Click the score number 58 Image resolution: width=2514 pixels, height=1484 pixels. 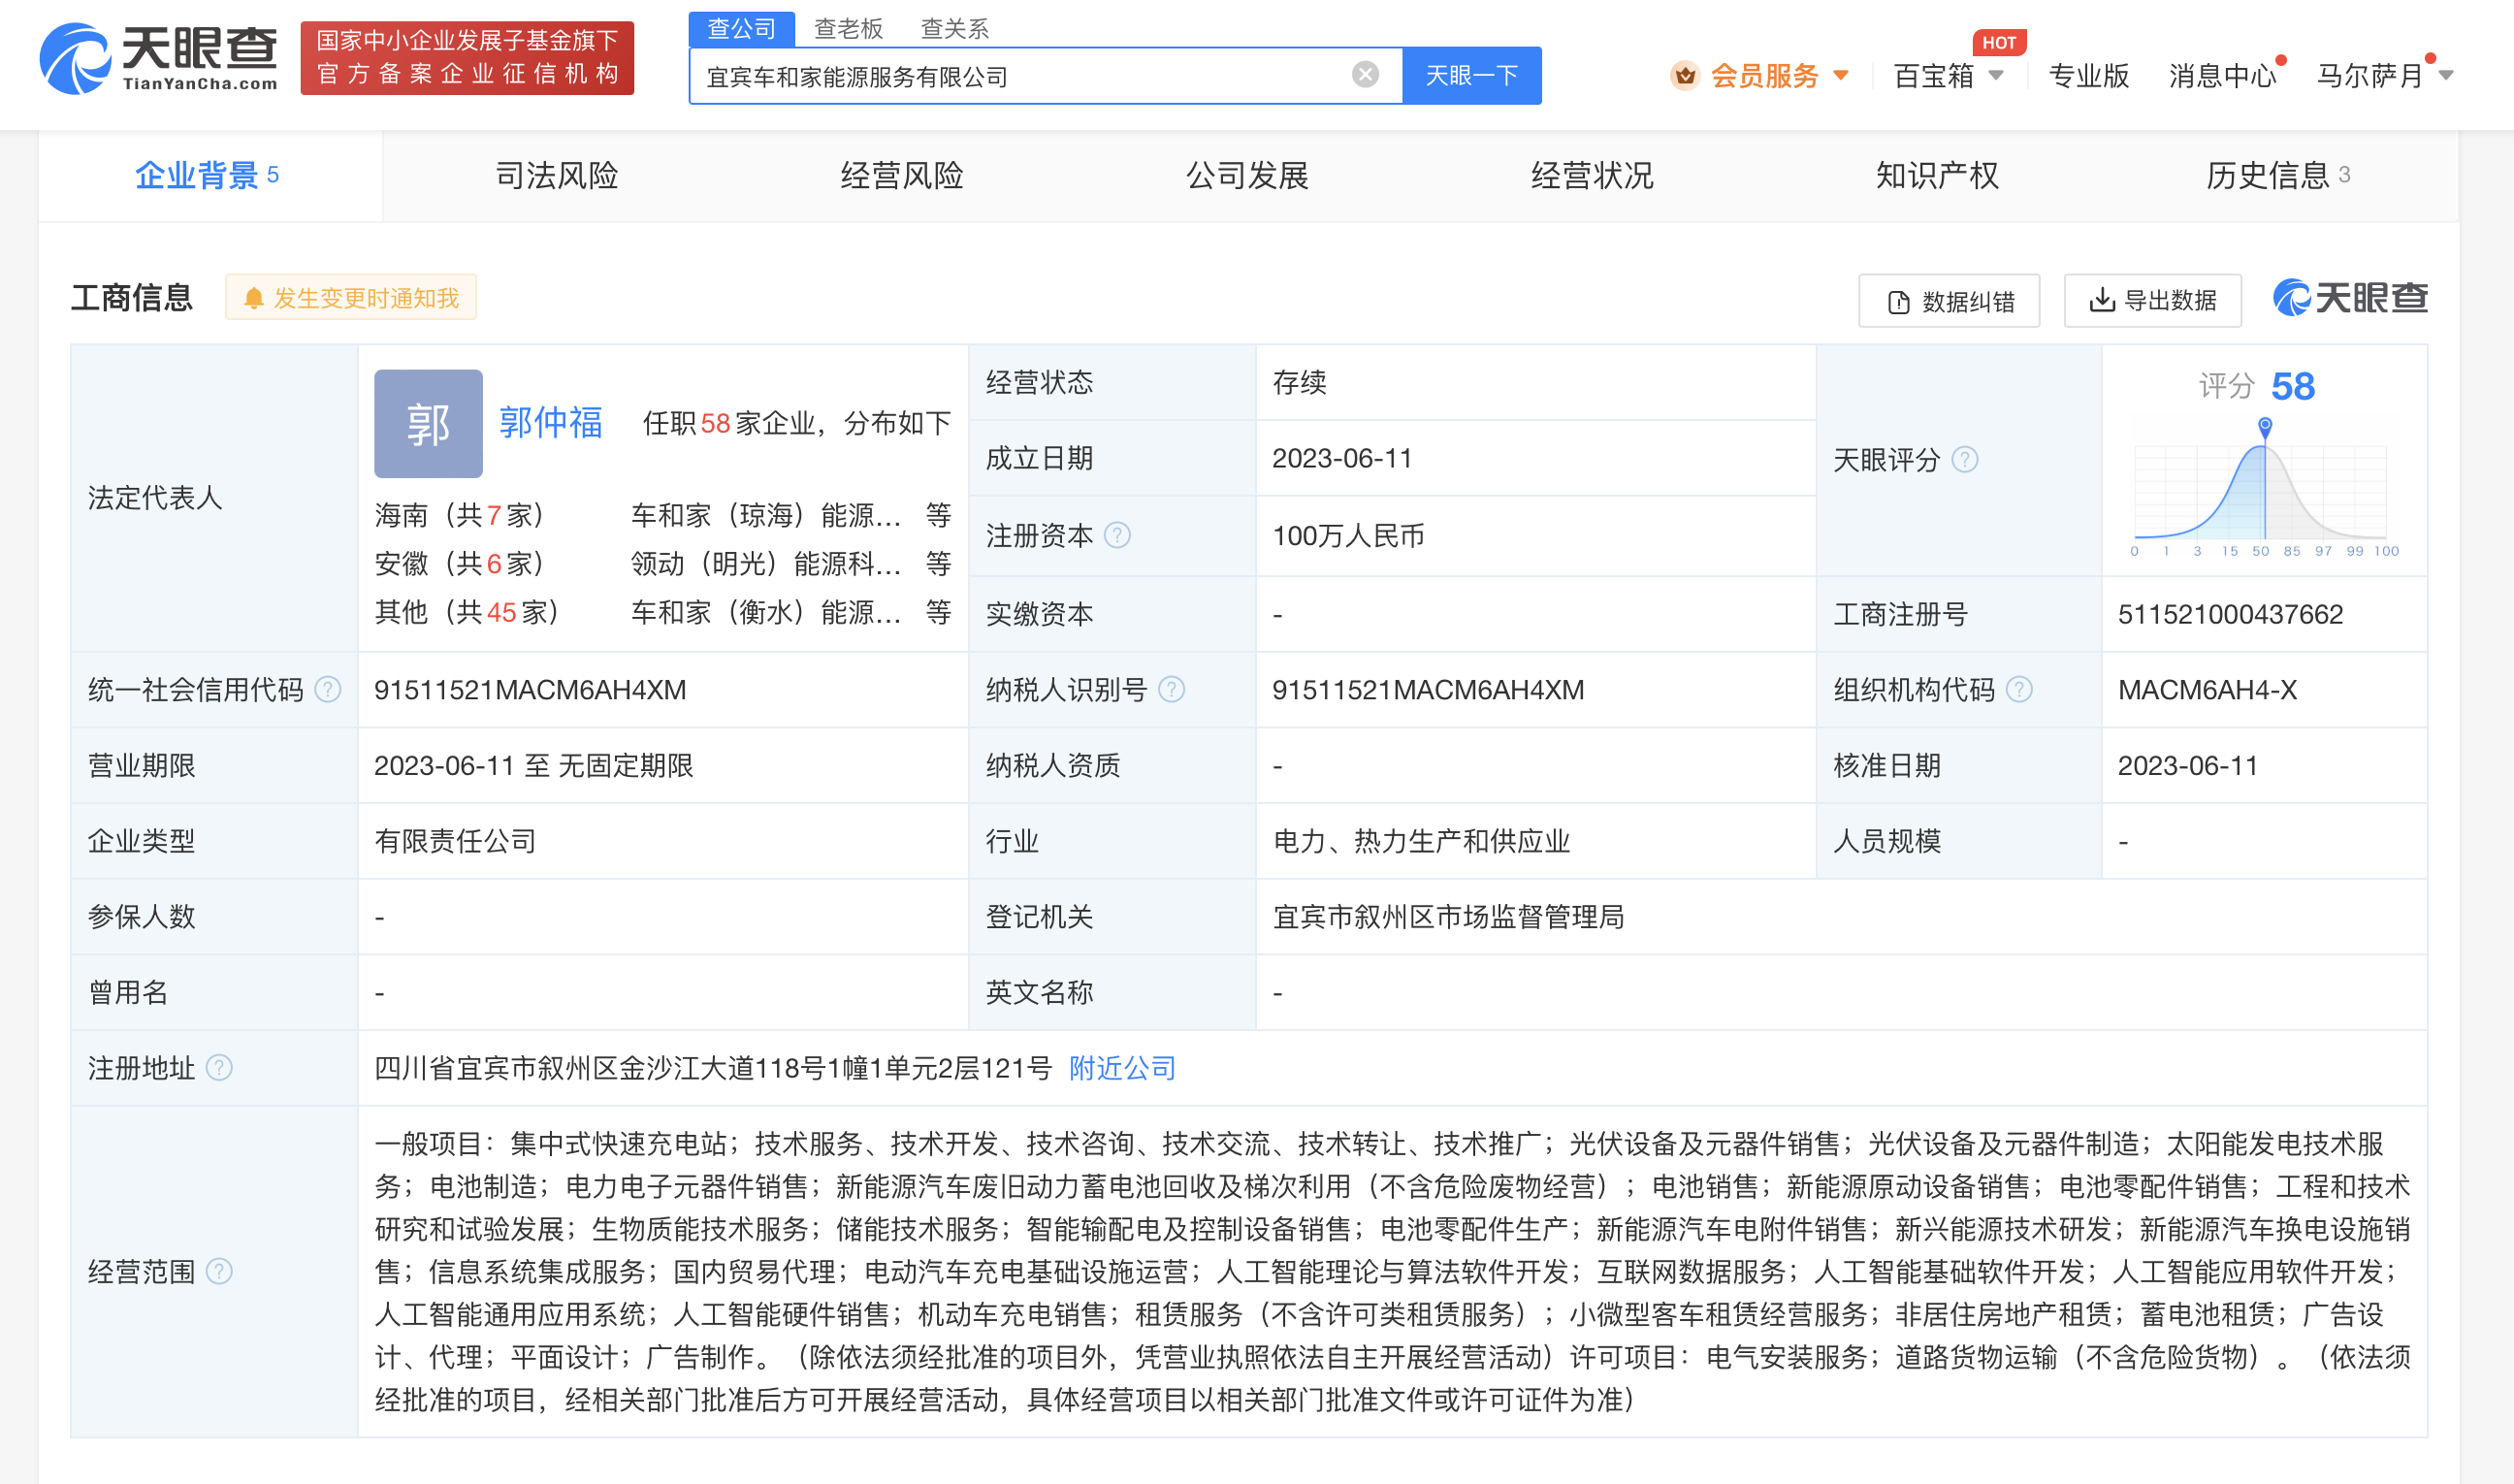click(x=2293, y=385)
